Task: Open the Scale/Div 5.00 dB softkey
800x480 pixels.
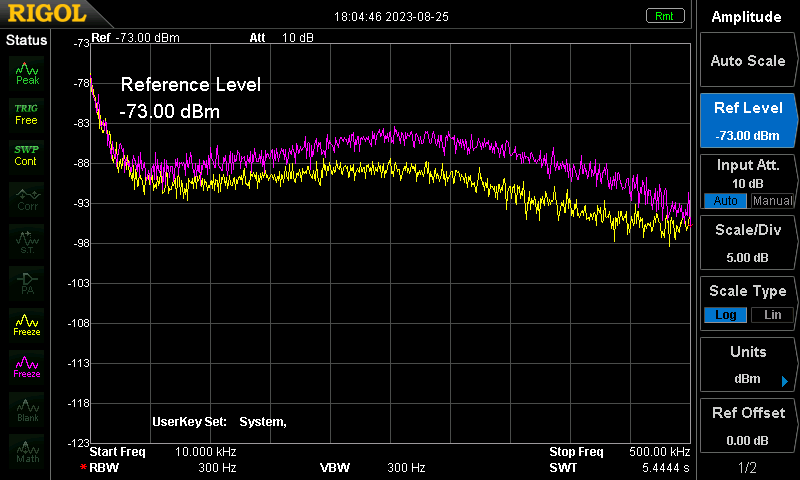Action: tap(747, 243)
